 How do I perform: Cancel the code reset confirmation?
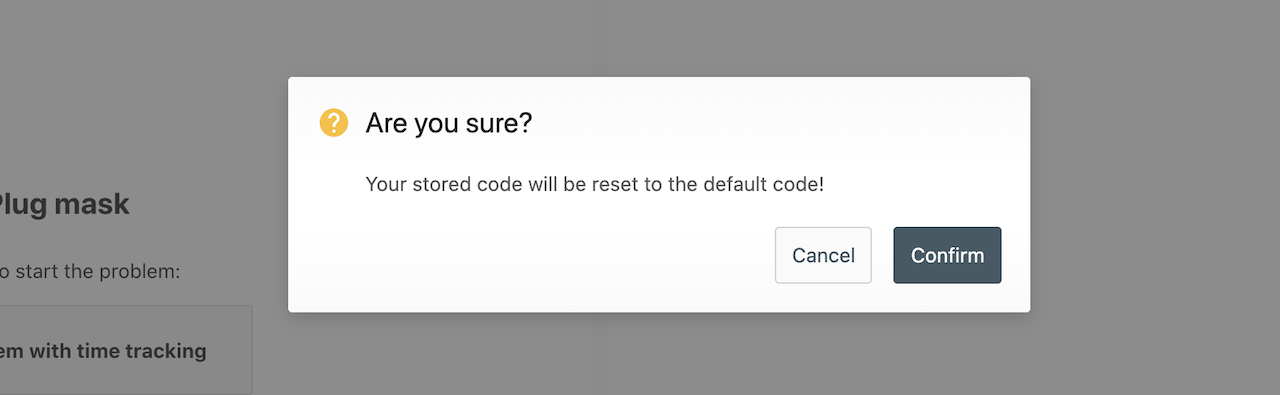[x=823, y=255]
